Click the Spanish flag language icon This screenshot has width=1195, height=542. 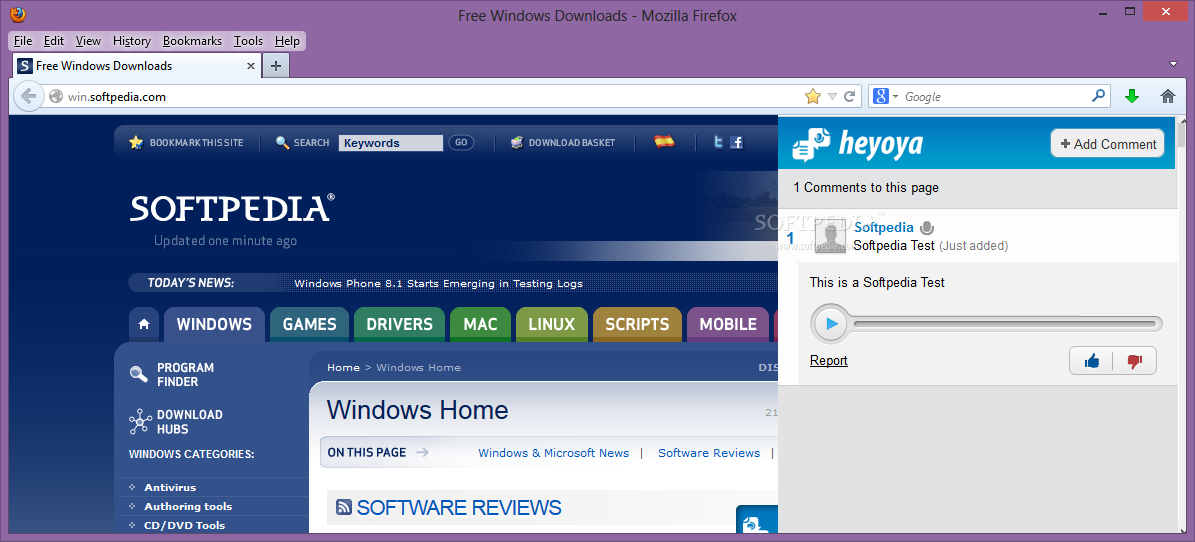665,142
